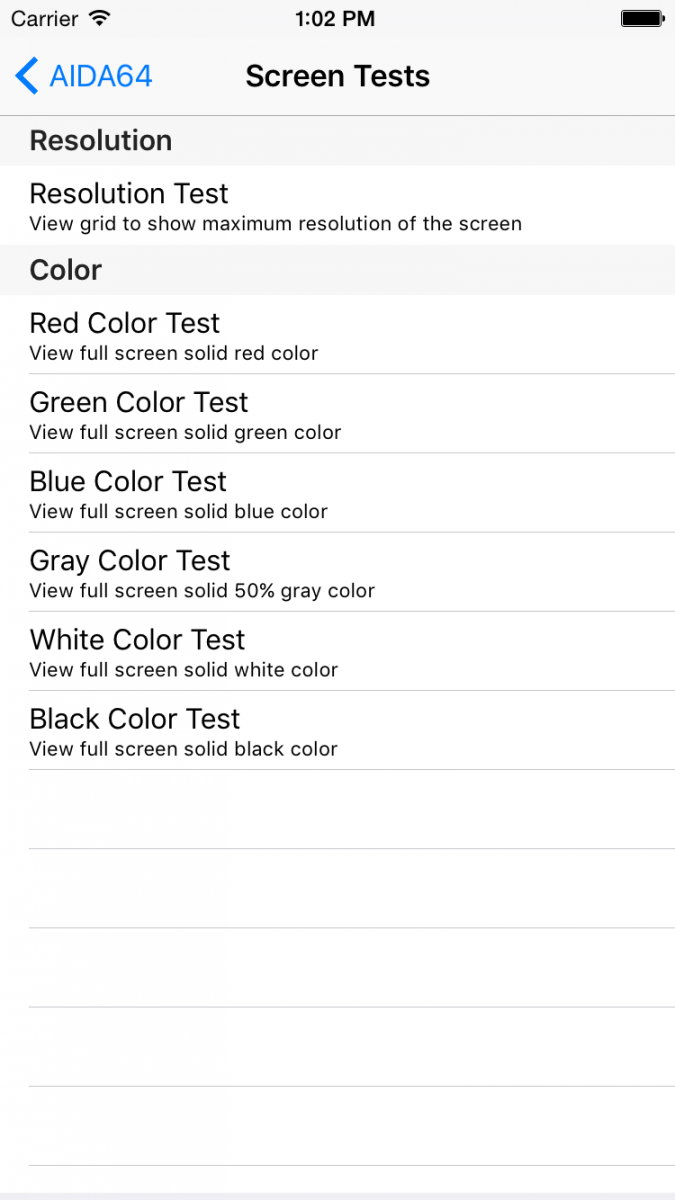Choose the White Color Test
The width and height of the screenshot is (675, 1200).
pyautogui.click(x=137, y=639)
